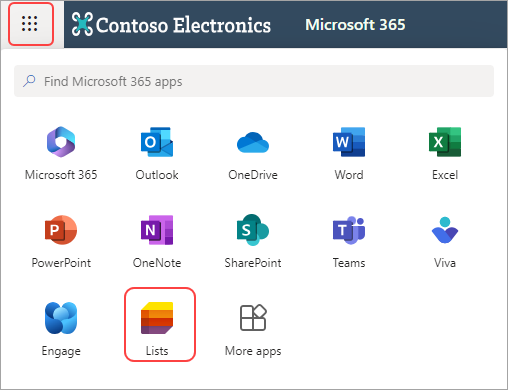The height and width of the screenshot is (390, 508).
Task: Open Microsoft Teams
Action: (x=349, y=242)
